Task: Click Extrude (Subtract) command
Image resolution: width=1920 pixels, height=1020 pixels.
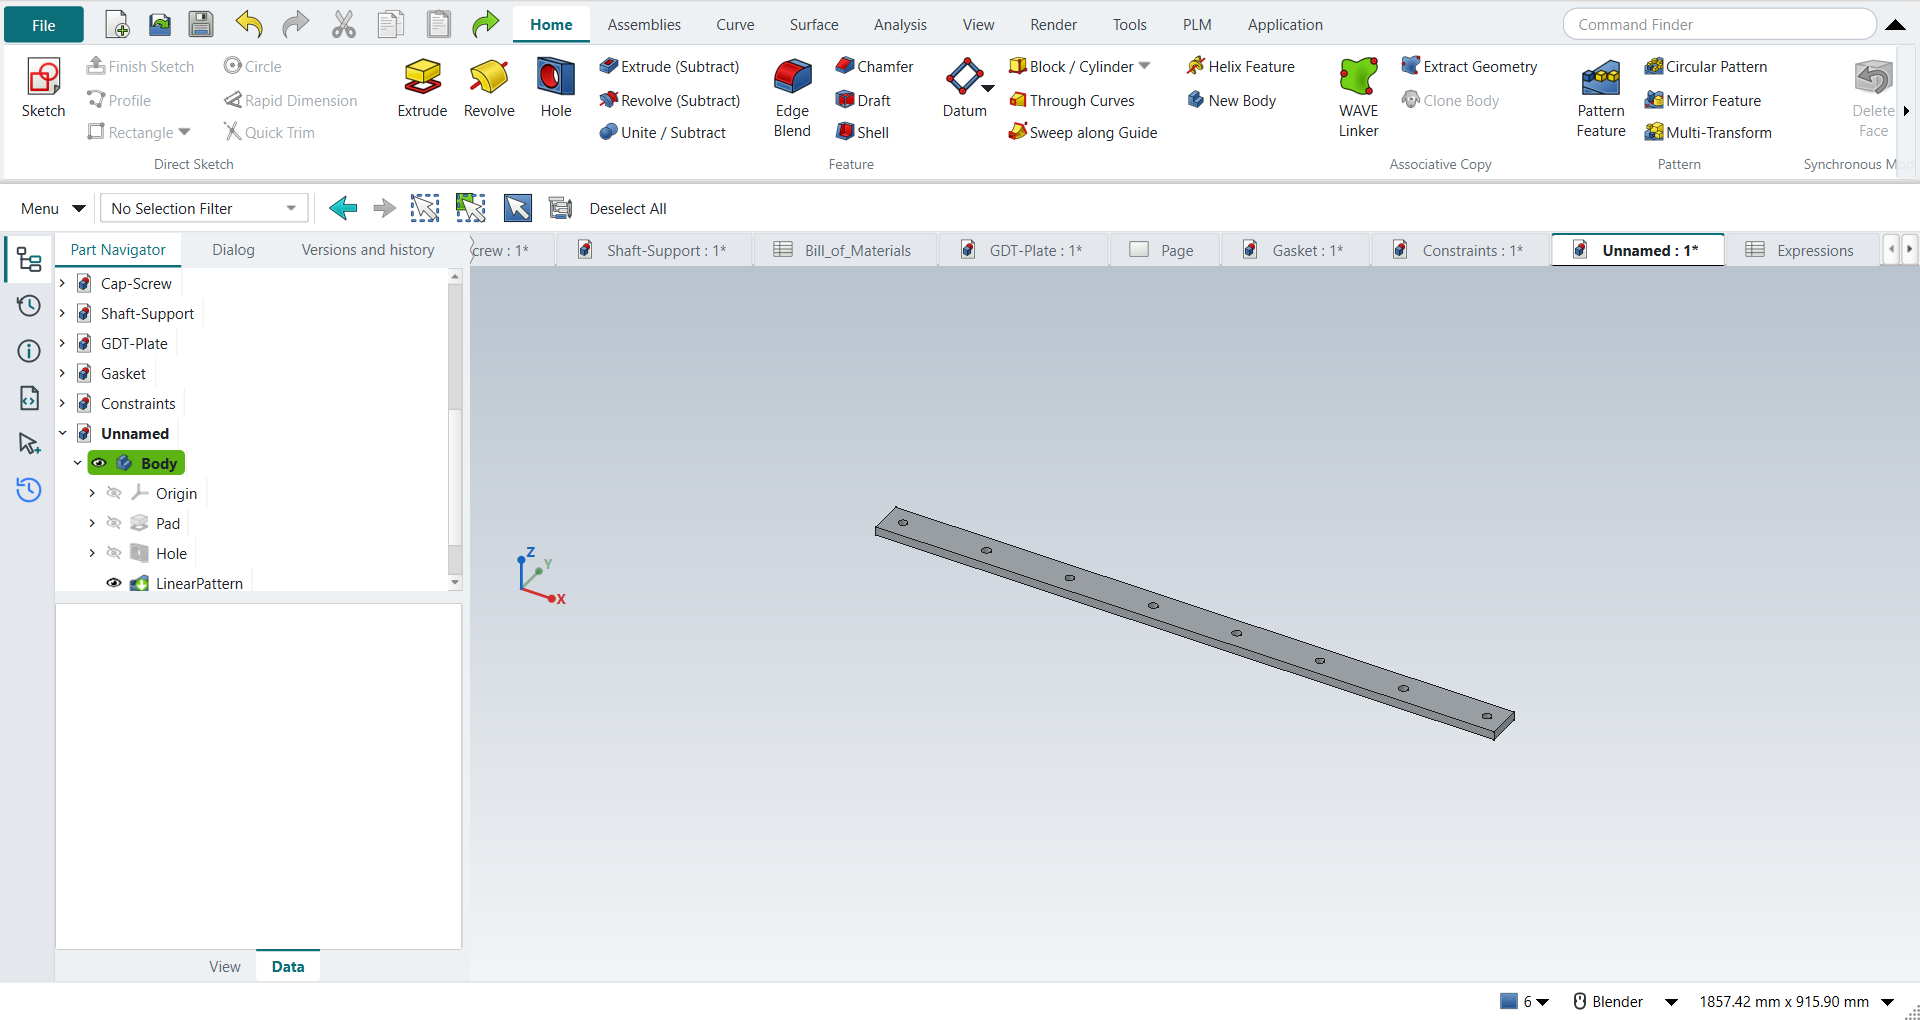Action: point(669,66)
